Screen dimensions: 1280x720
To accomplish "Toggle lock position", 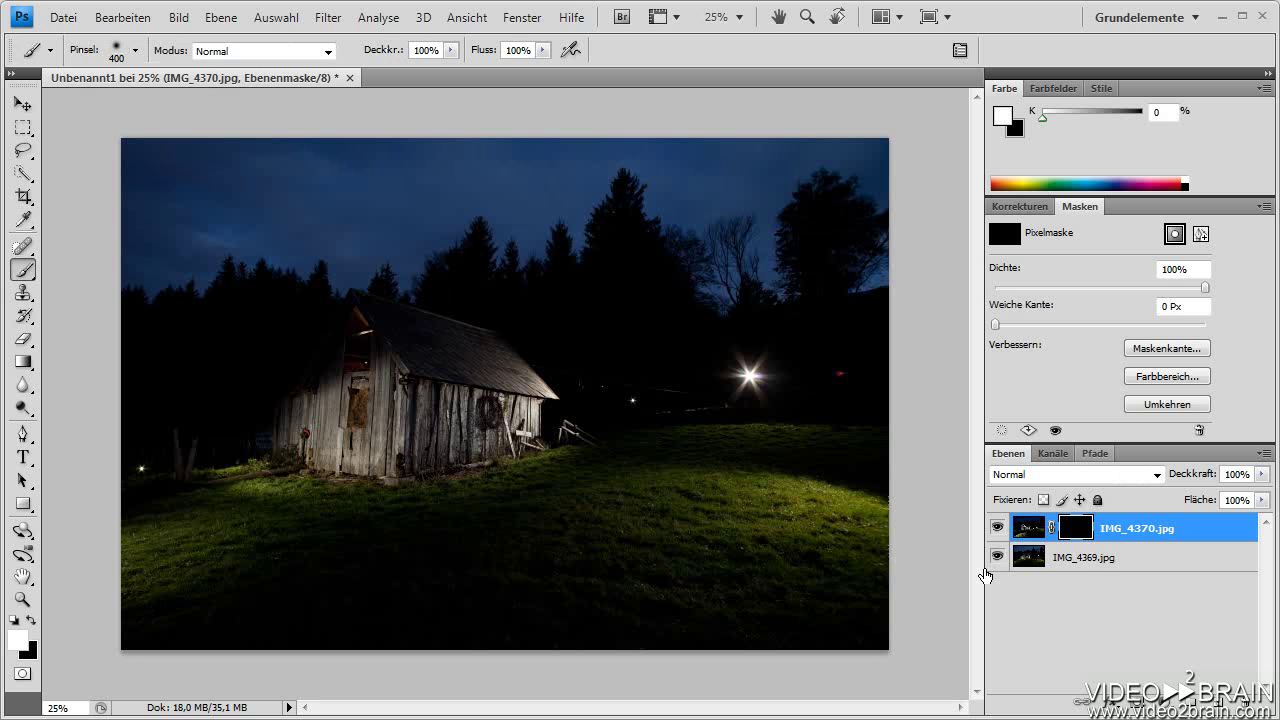I will tap(1080, 500).
